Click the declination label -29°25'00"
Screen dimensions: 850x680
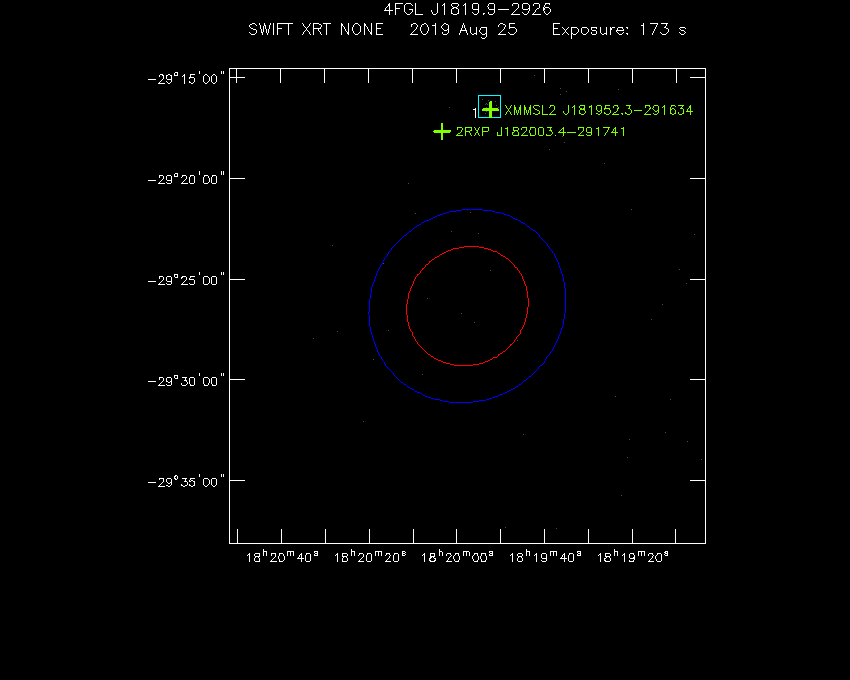[x=186, y=280]
